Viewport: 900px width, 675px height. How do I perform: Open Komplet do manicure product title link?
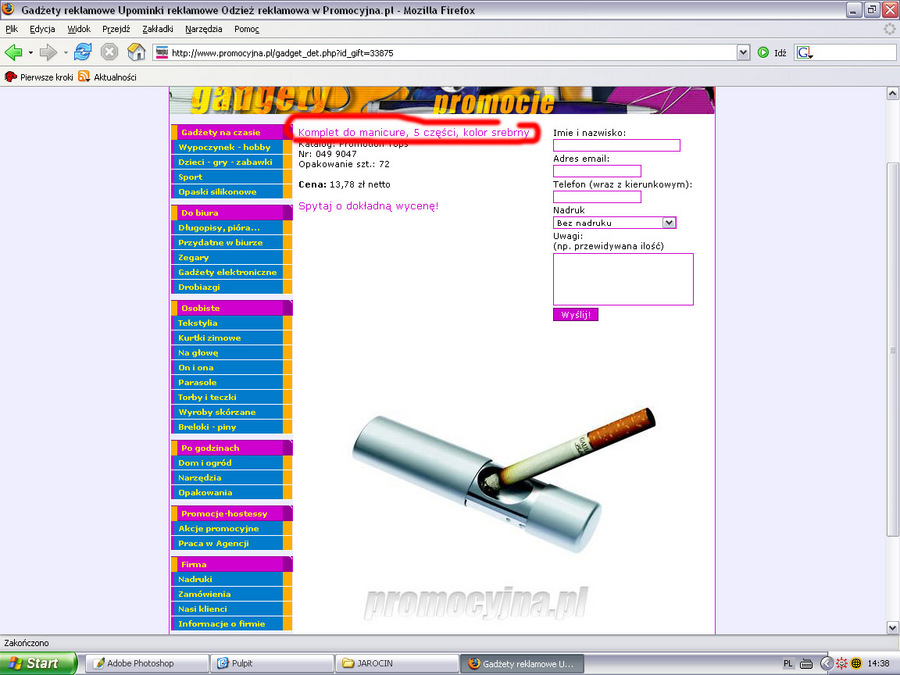413,132
